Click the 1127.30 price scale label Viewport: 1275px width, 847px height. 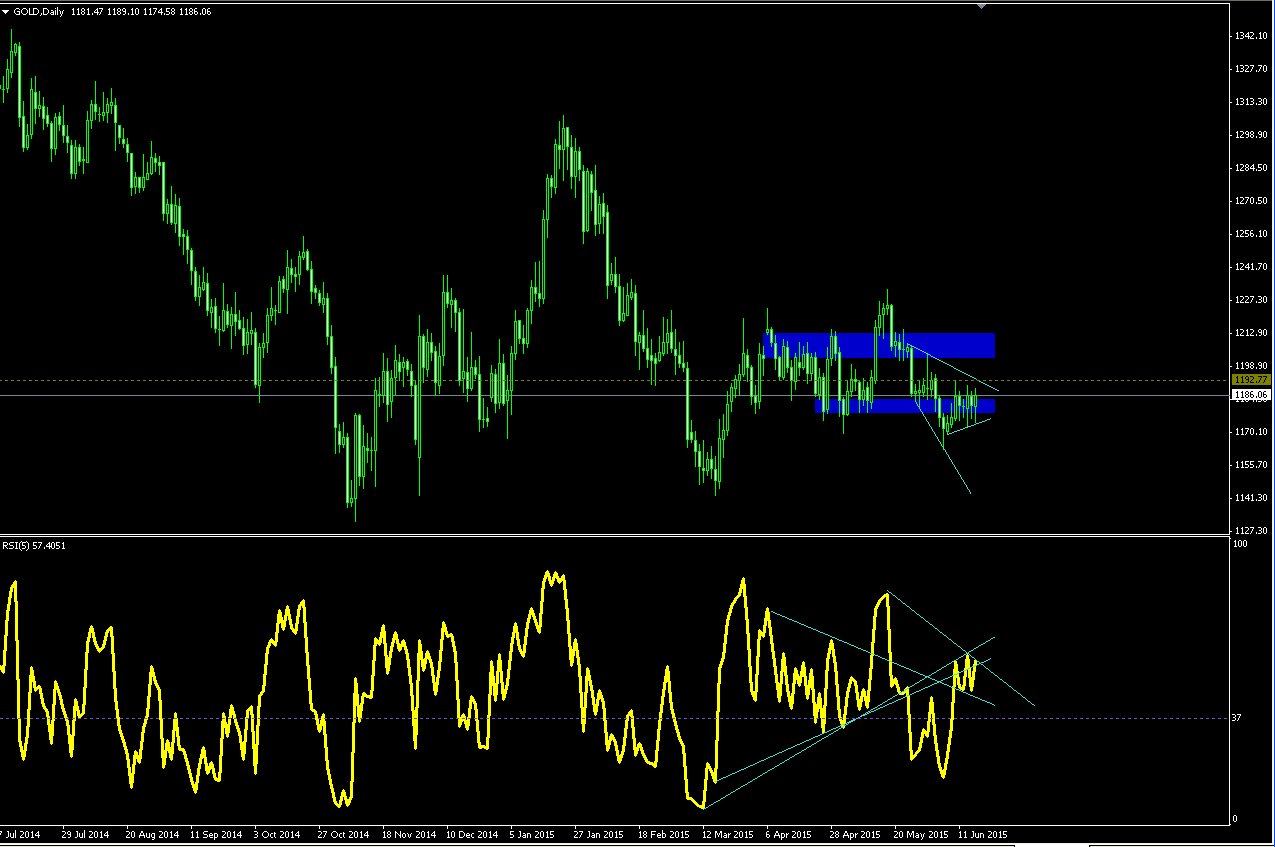1251,531
